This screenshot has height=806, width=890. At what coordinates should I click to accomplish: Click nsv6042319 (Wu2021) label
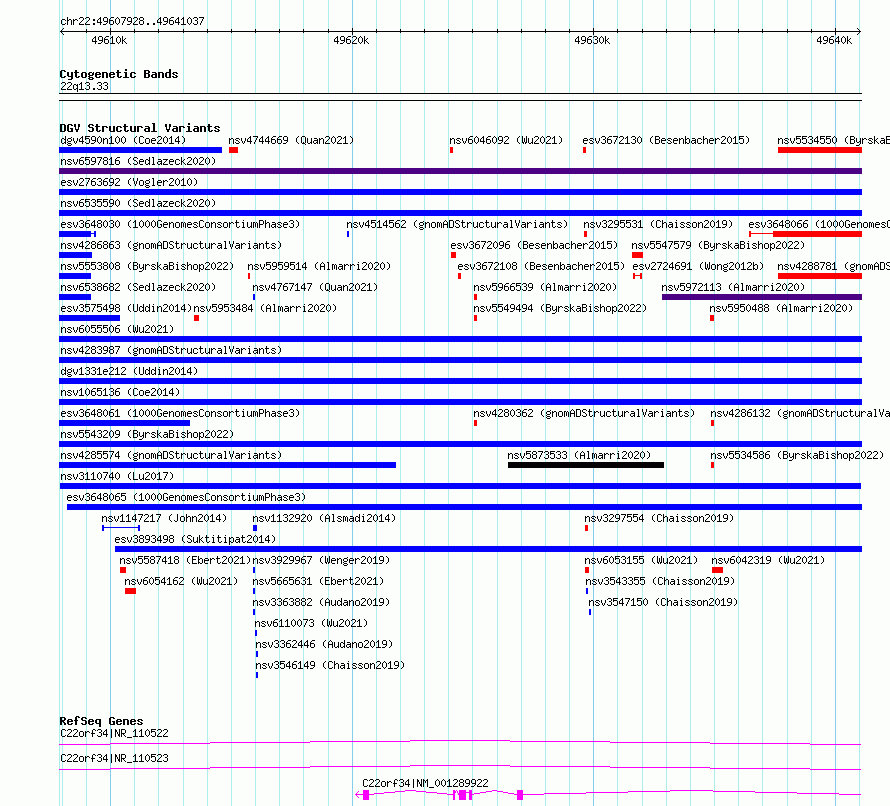[x=769, y=560]
